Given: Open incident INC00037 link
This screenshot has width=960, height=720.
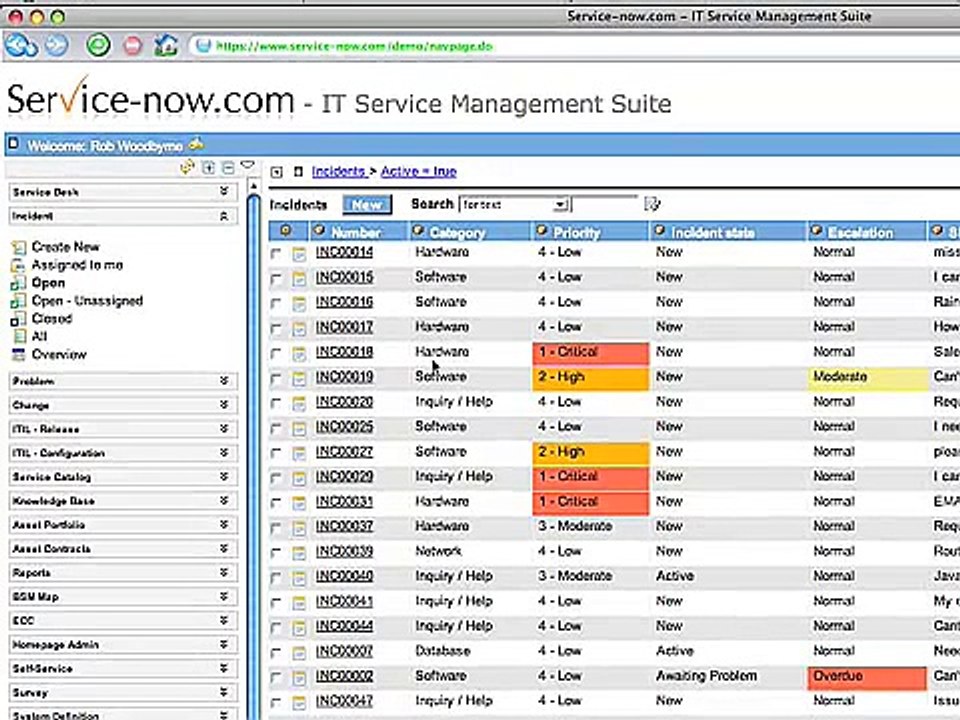Looking at the screenshot, I should tap(344, 527).
